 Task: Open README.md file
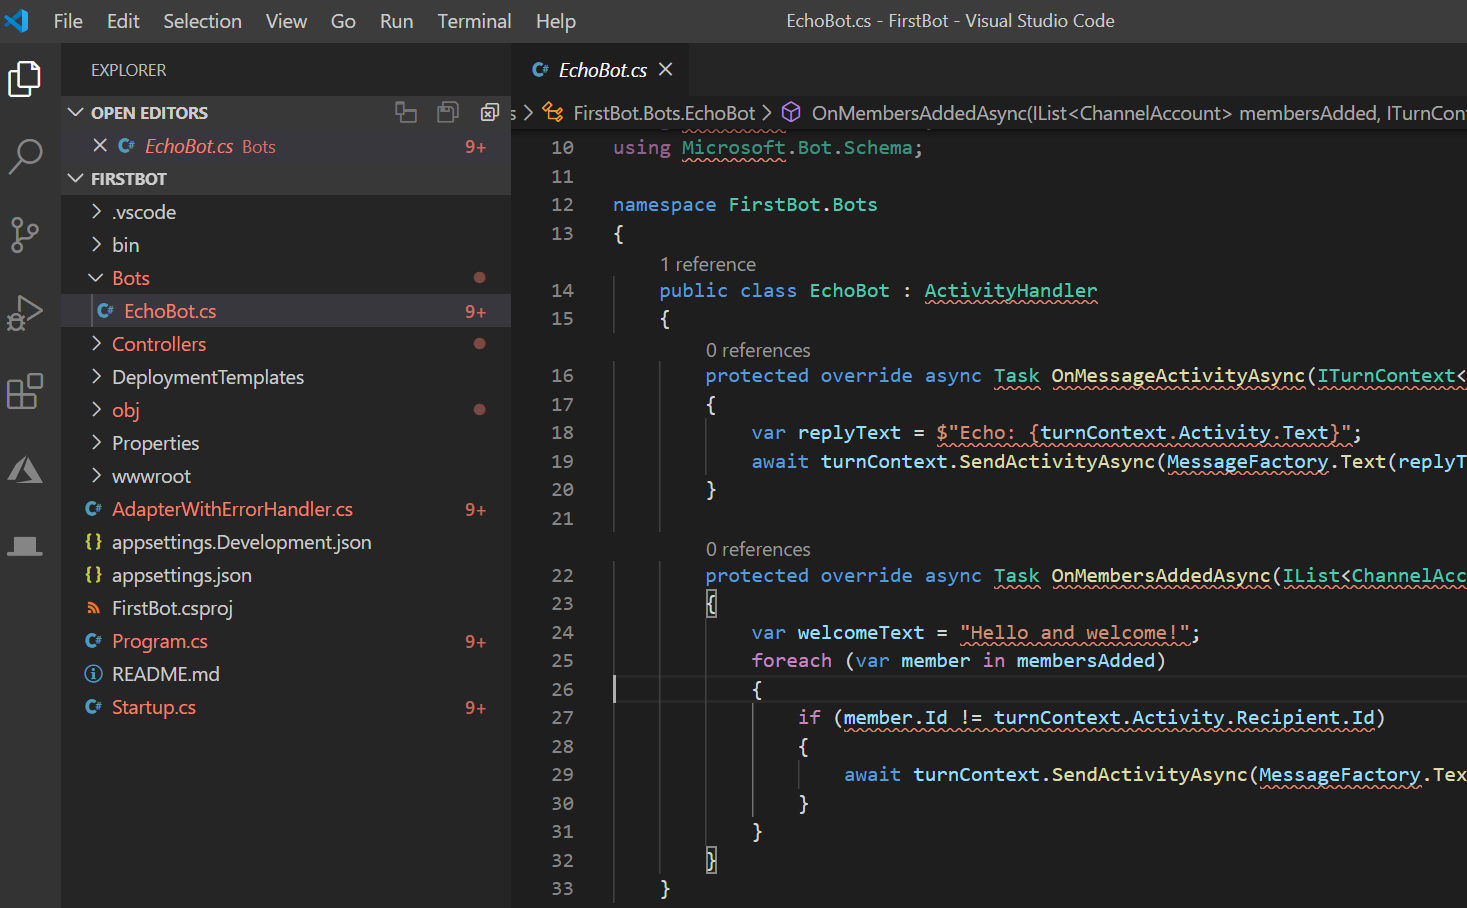[165, 674]
